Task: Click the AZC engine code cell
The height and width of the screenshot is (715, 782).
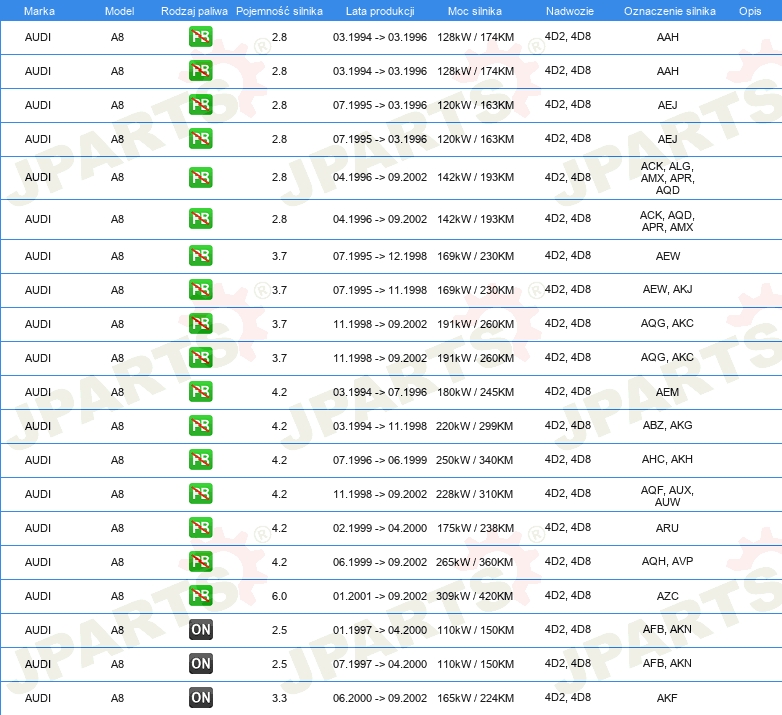Action: pos(667,596)
